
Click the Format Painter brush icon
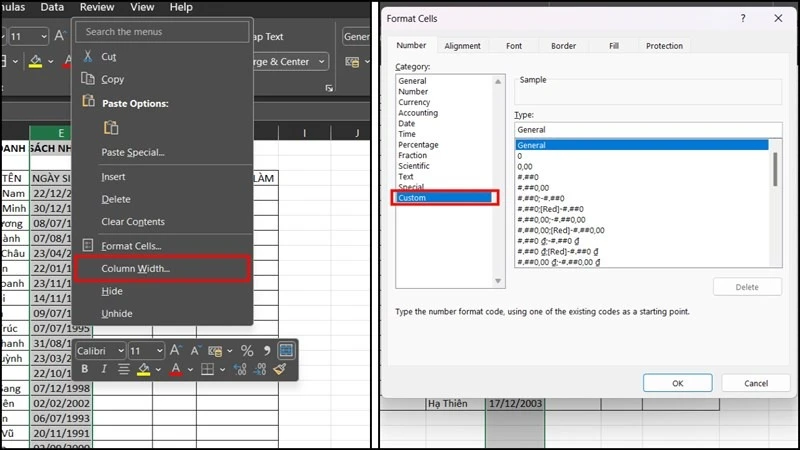[x=280, y=369]
